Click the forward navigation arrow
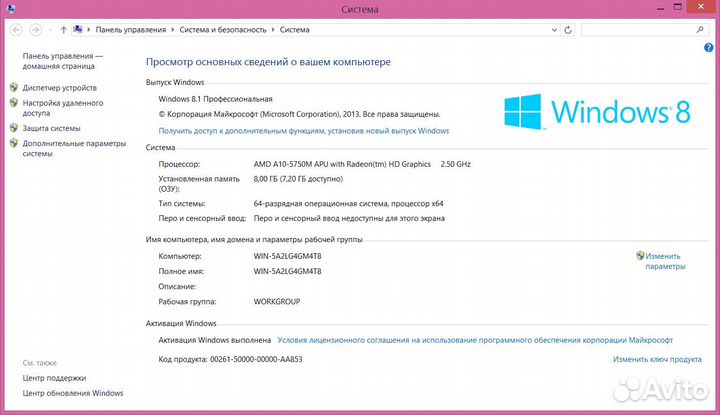 35,30
